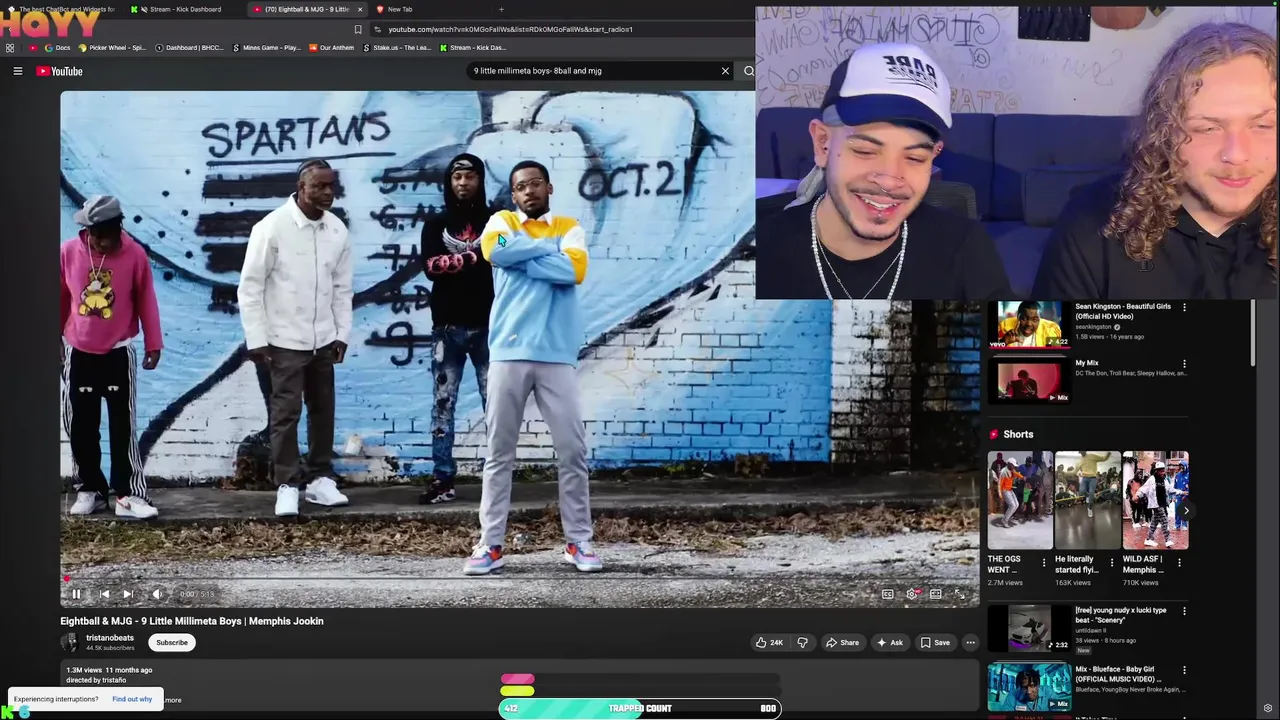This screenshot has width=1280, height=720.
Task: Toggle closed captions in the player
Action: click(887, 594)
